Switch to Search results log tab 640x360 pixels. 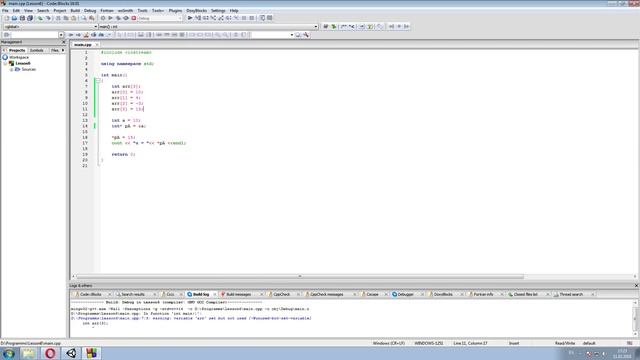[x=133, y=294]
